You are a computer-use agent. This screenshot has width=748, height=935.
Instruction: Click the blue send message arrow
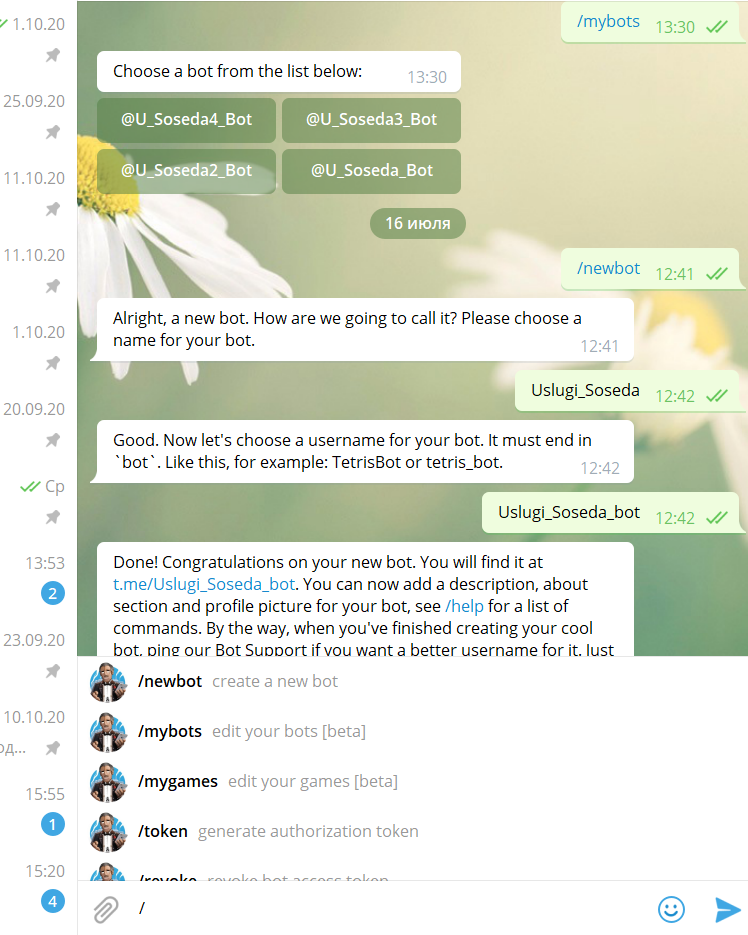pos(727,909)
